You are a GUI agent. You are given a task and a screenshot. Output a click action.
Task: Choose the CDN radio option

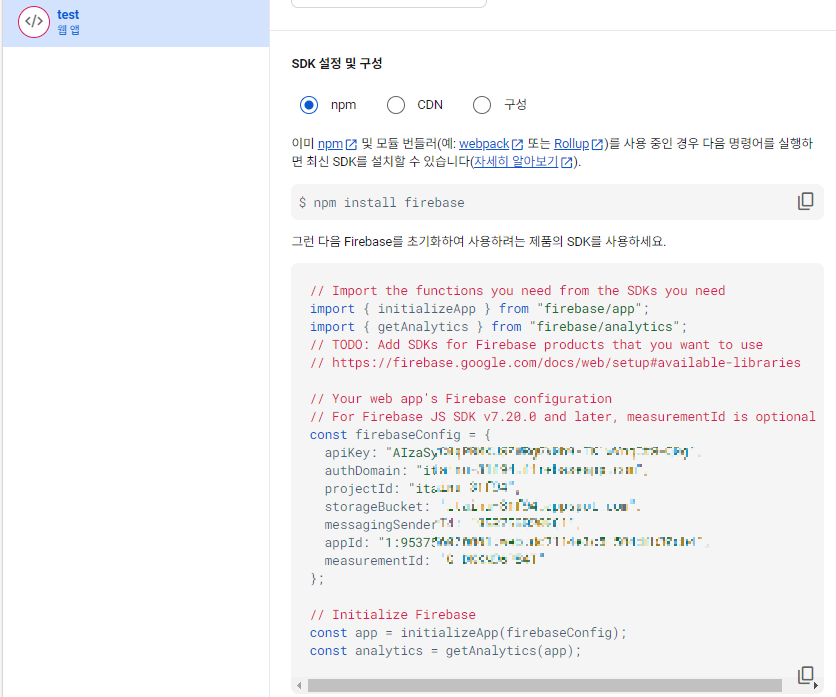click(x=396, y=105)
